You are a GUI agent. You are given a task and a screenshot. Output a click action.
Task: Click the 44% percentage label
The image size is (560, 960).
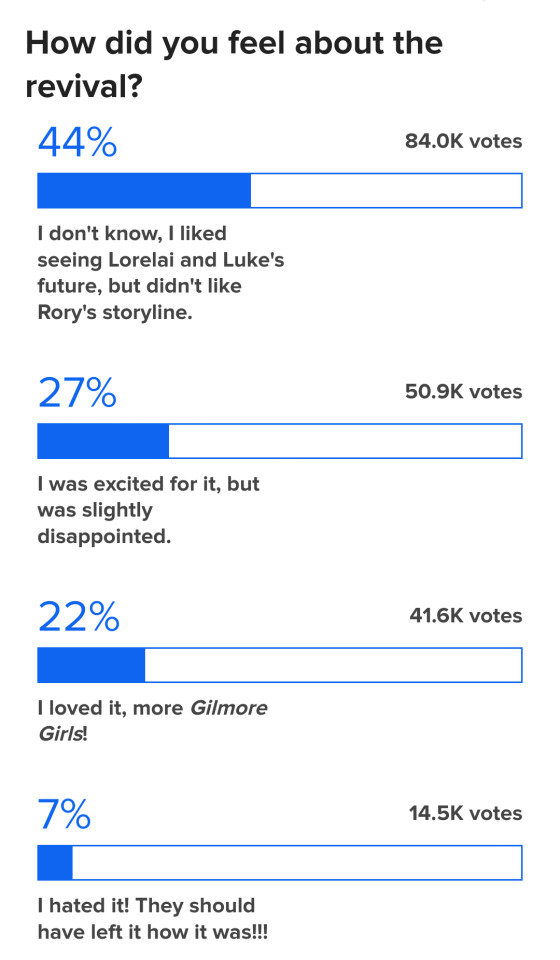(77, 141)
